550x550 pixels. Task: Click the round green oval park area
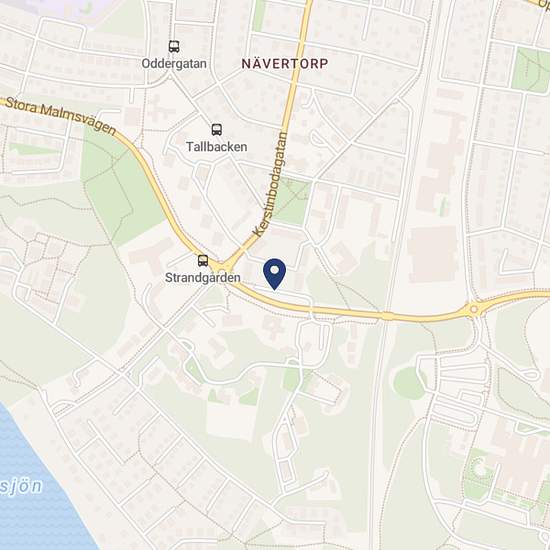[409, 383]
